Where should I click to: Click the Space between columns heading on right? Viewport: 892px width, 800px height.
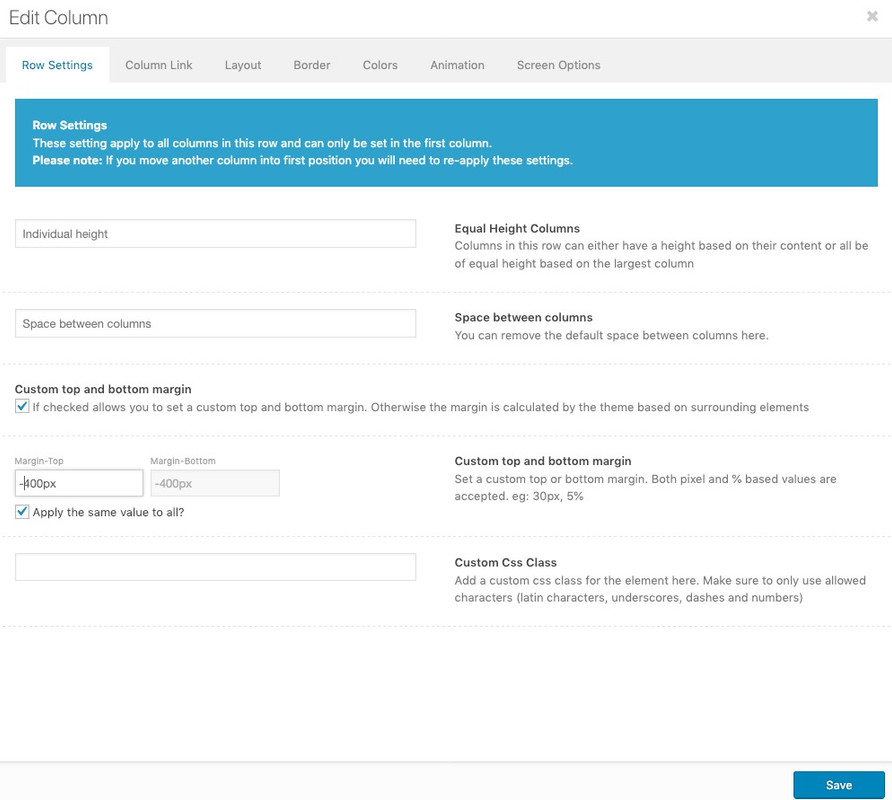pos(523,317)
